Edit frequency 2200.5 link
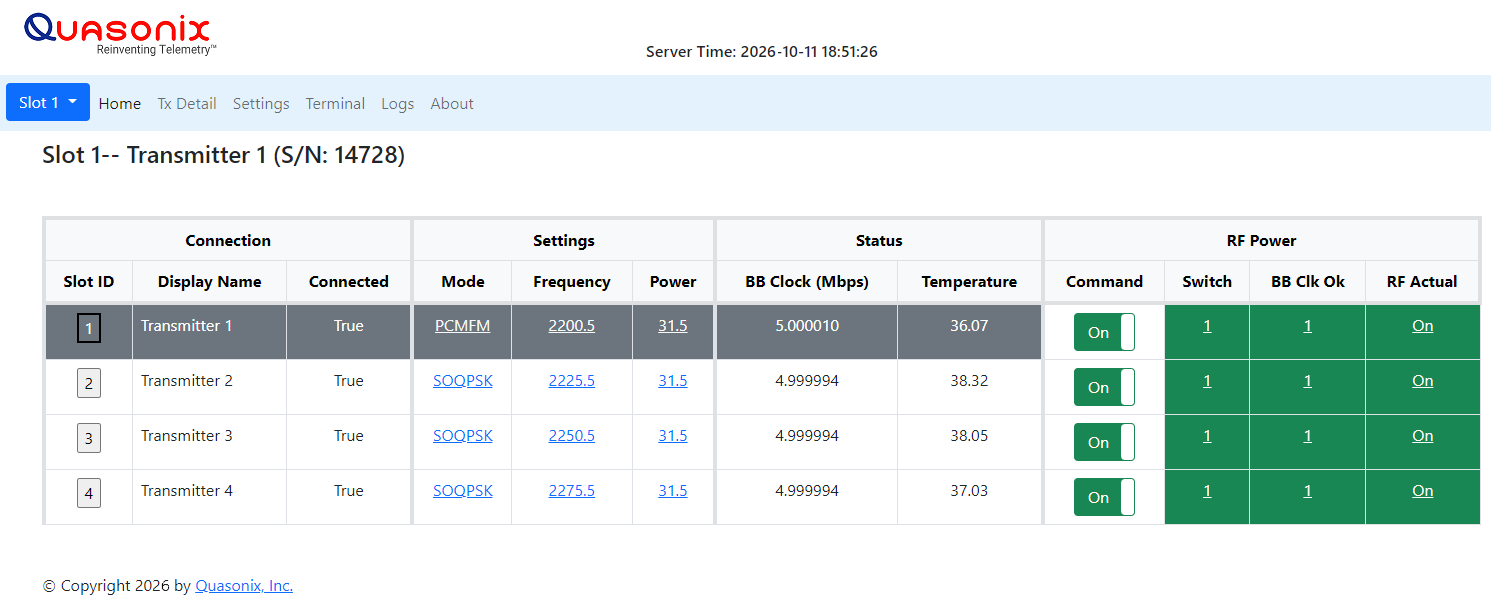 (x=572, y=326)
